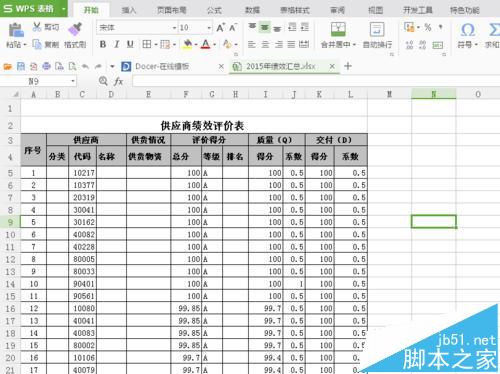The width and height of the screenshot is (500, 374).
Task: Click the decrease indent icon
Action: pos(292,27)
